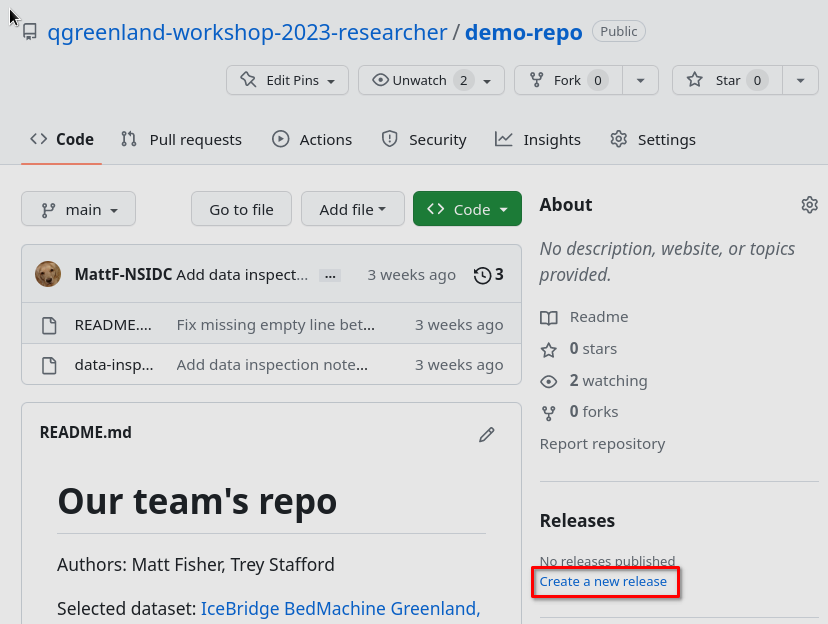Open the Releases heading link
The image size is (828, 624).
(577, 521)
